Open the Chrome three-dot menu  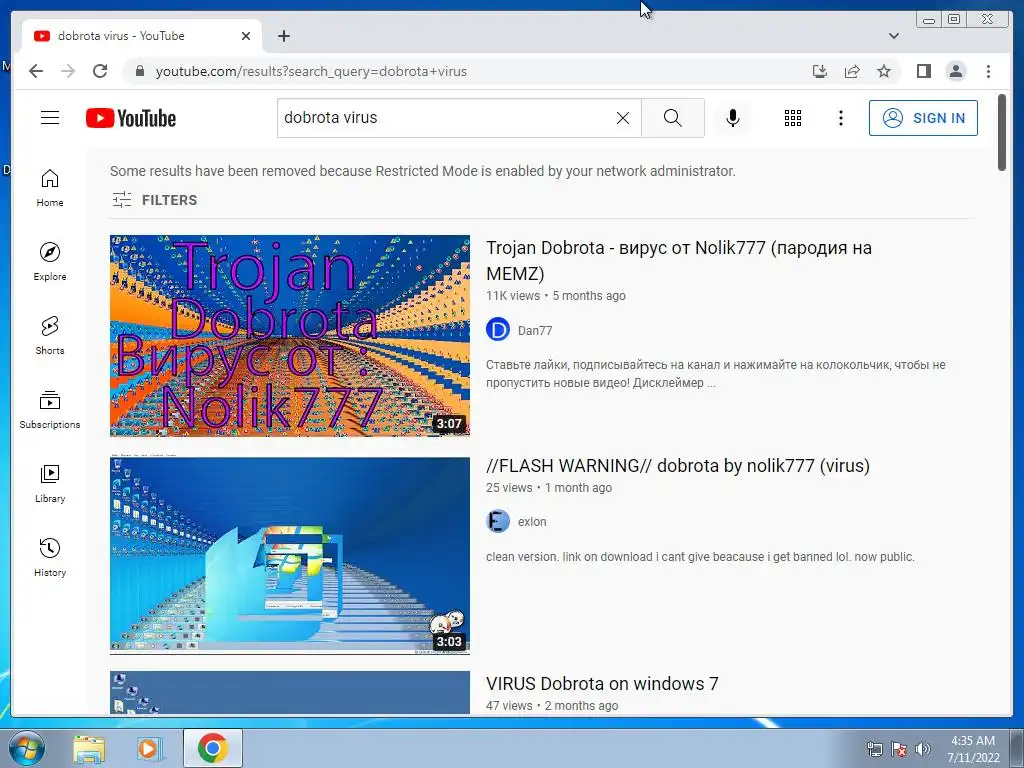988,71
